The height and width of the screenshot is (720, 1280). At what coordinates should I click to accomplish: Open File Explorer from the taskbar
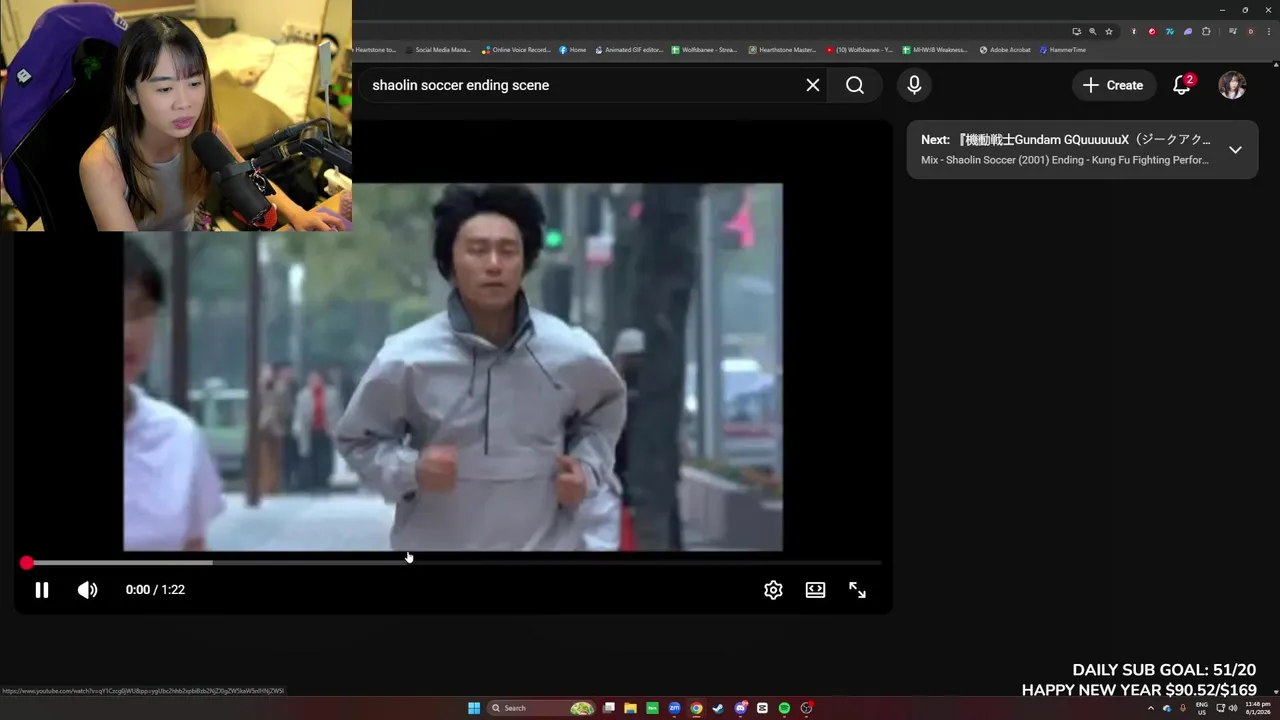pyautogui.click(x=630, y=708)
